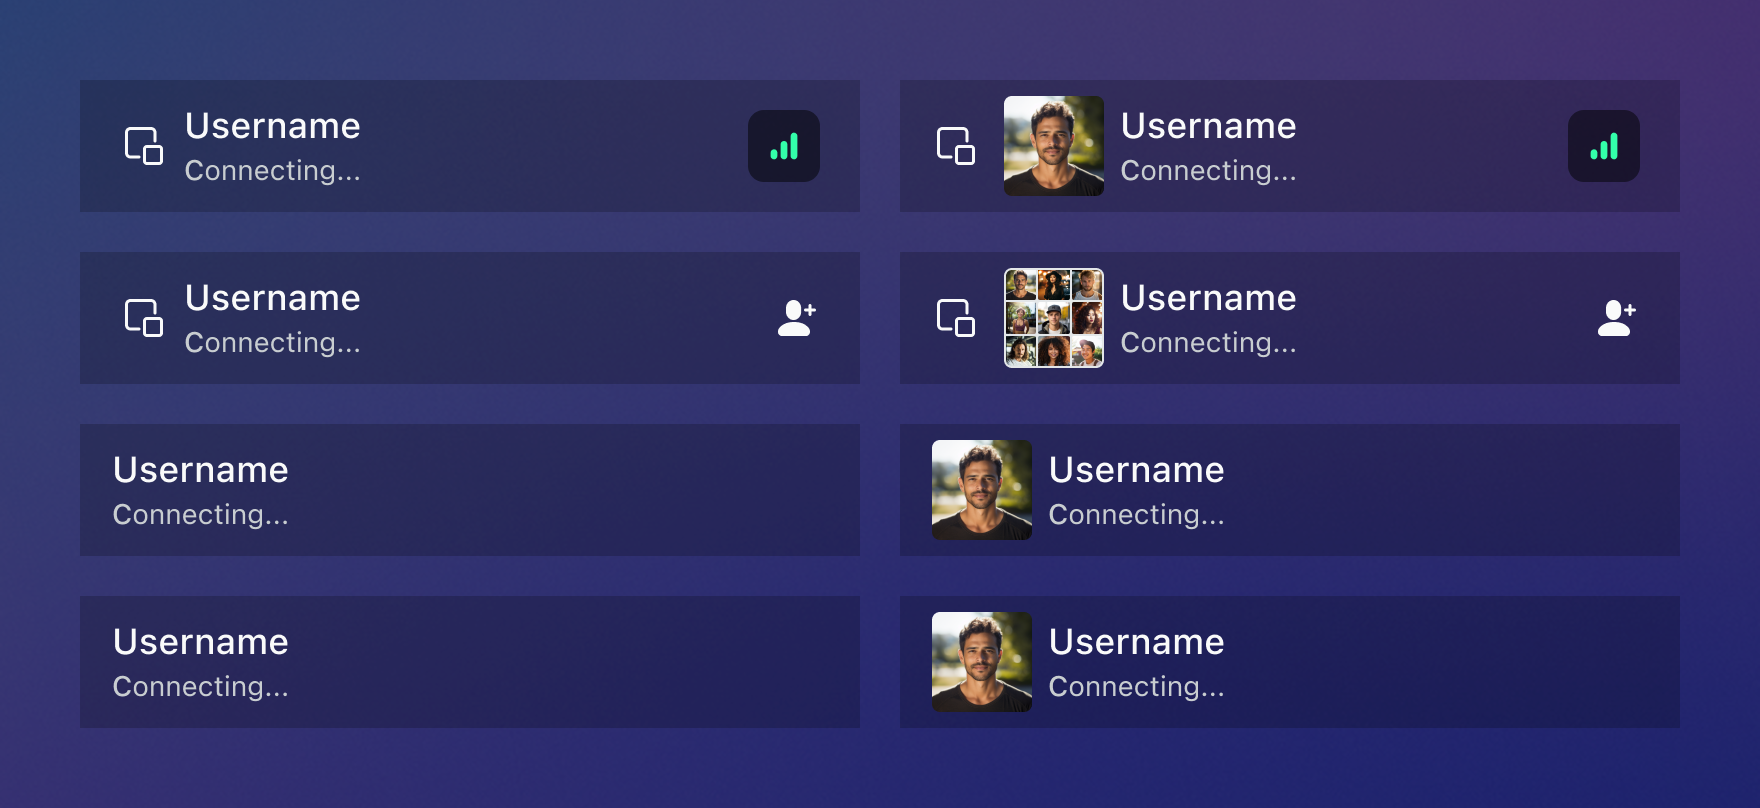Select man's avatar next to the screen-share icon
The height and width of the screenshot is (808, 1760).
coord(1054,146)
